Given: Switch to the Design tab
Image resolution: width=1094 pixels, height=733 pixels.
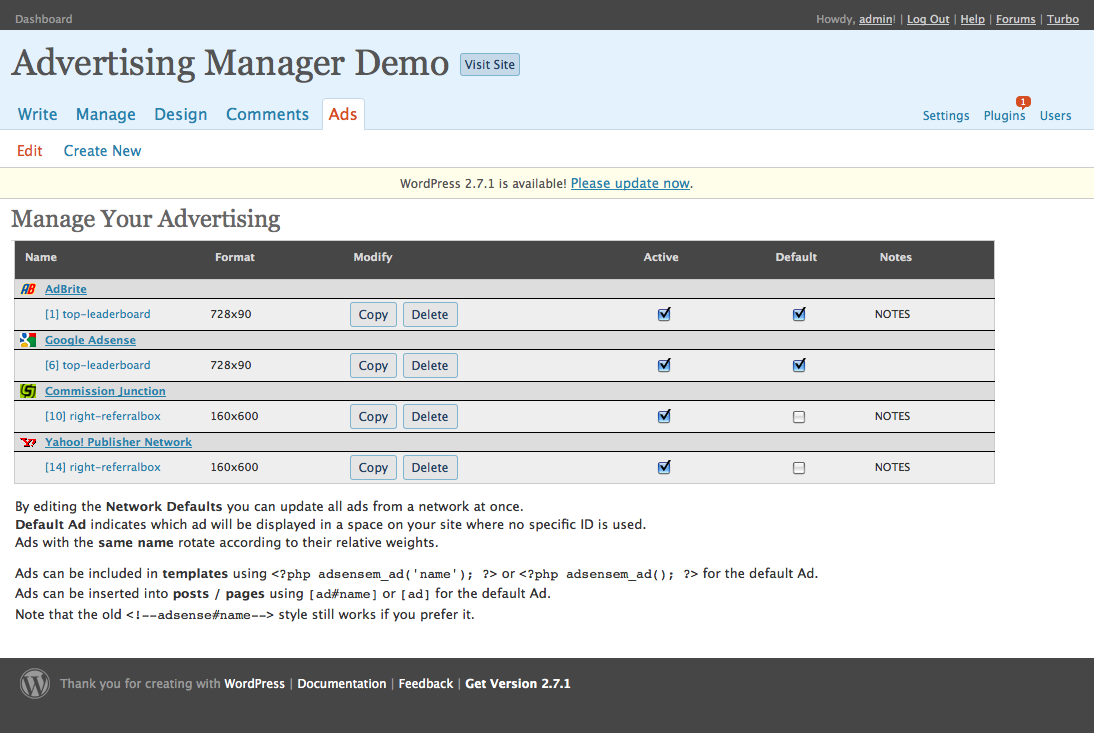Looking at the screenshot, I should pos(181,114).
